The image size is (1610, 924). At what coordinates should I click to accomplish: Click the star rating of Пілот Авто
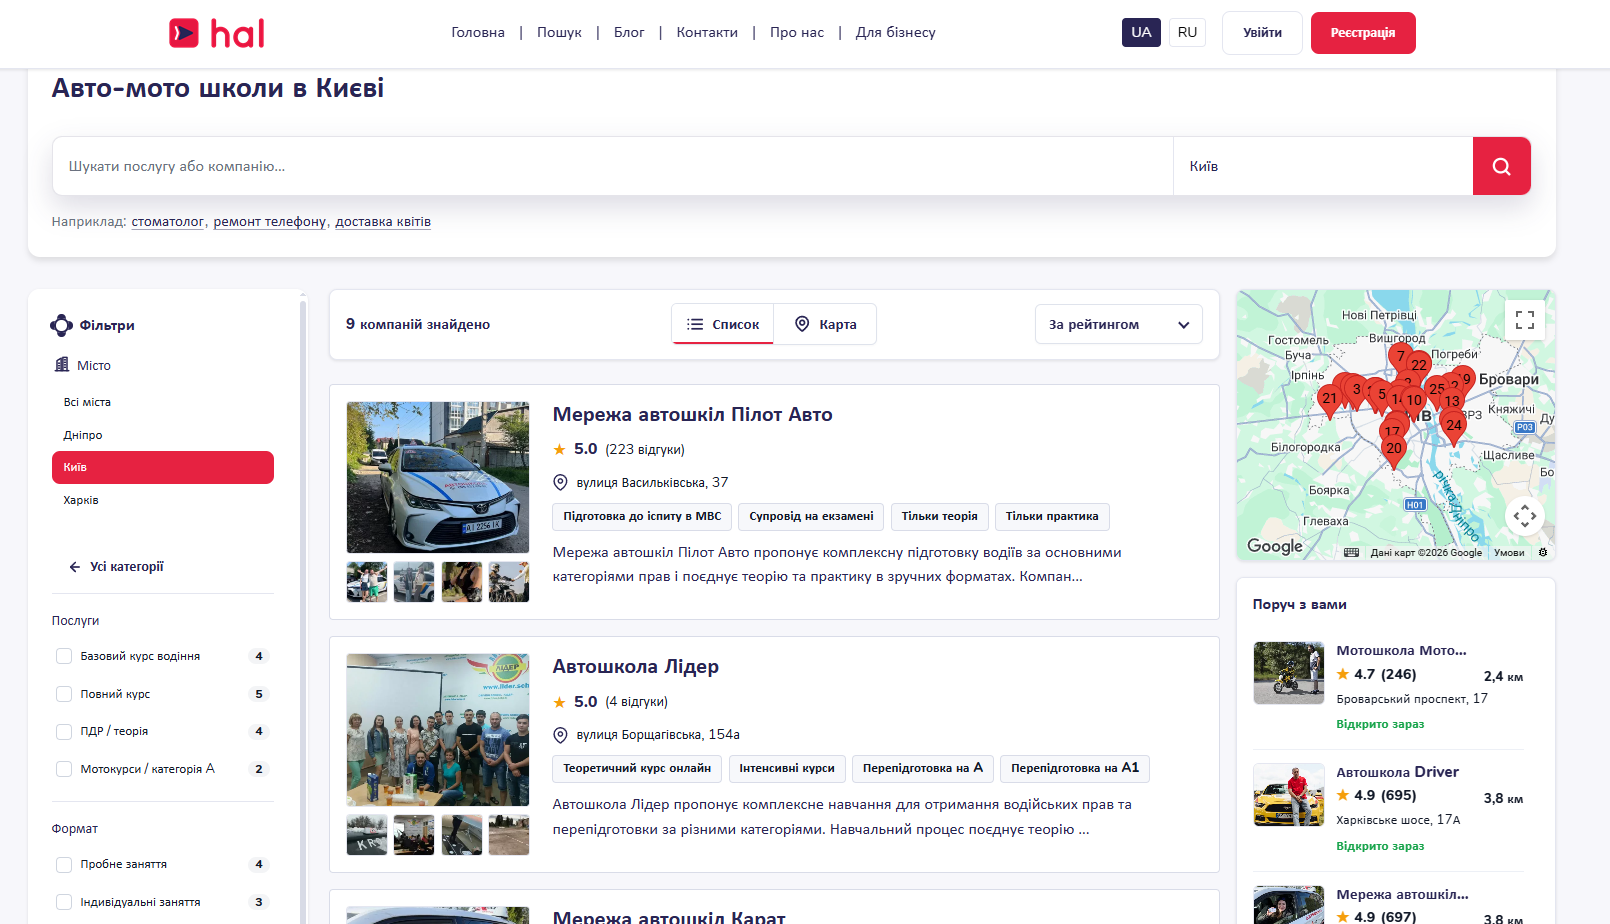560,450
